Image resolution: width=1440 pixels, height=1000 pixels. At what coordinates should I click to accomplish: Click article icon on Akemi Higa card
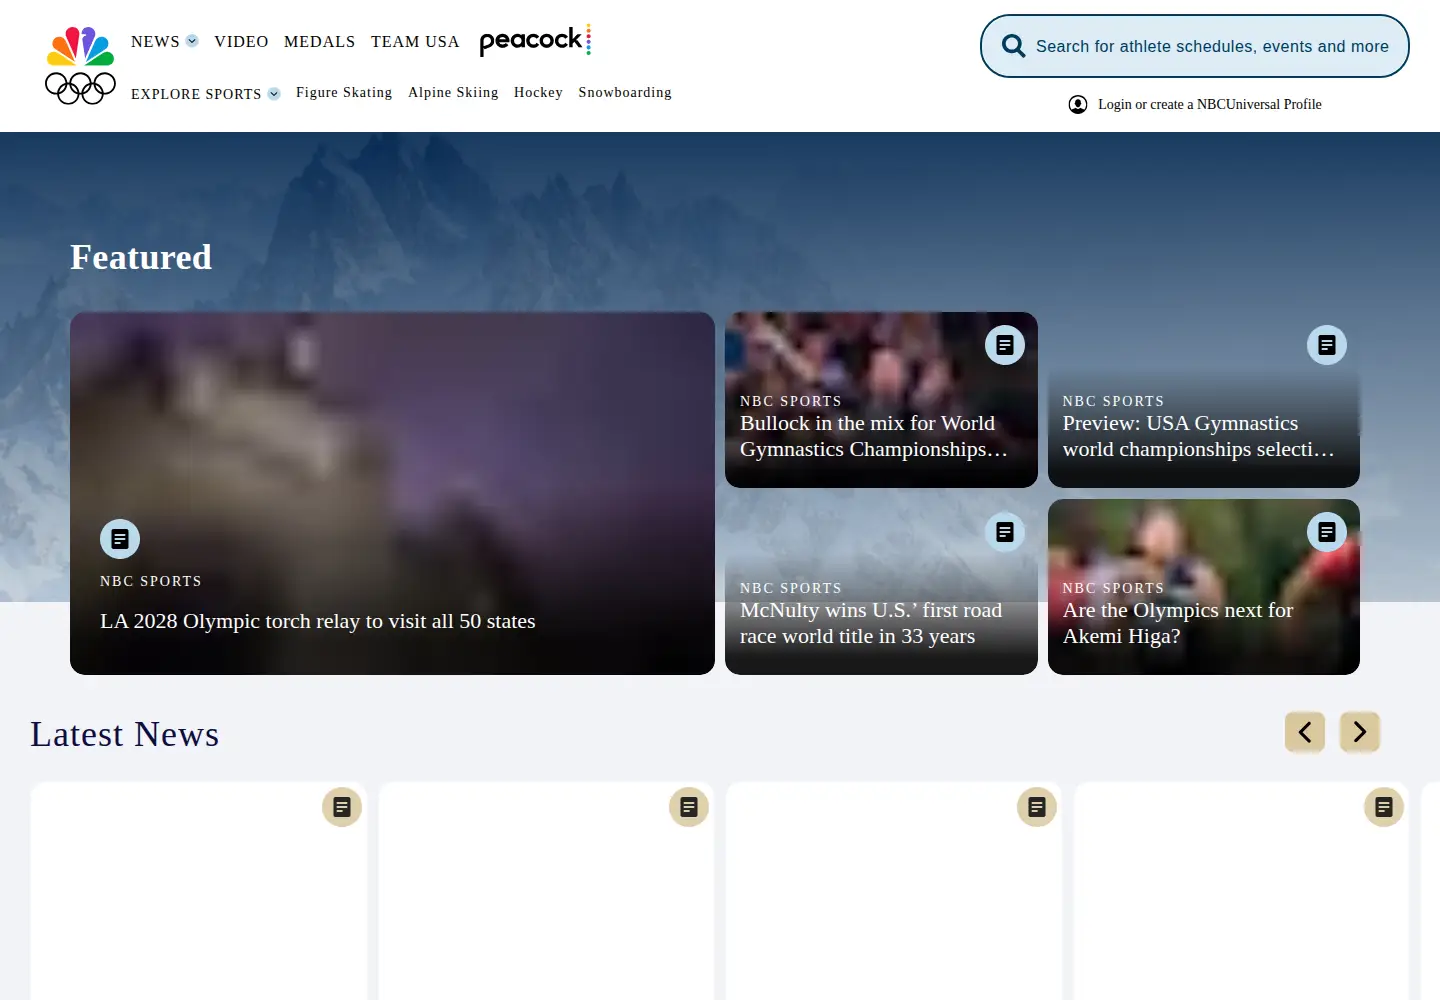click(x=1327, y=532)
